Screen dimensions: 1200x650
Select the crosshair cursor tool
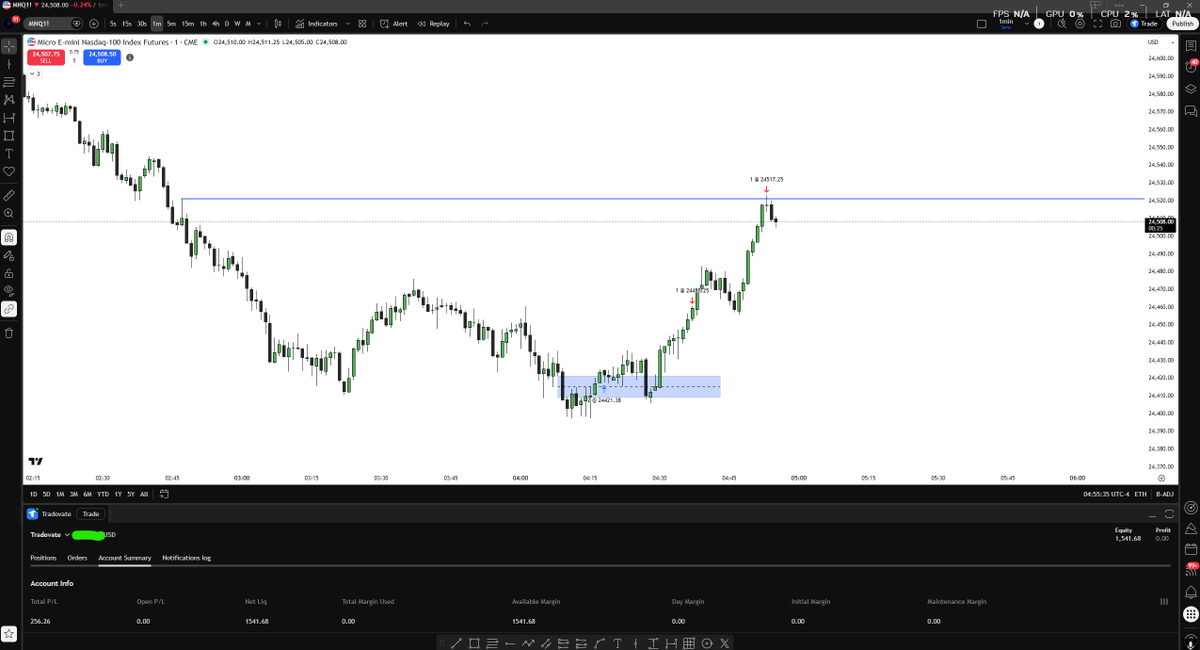[x=9, y=46]
